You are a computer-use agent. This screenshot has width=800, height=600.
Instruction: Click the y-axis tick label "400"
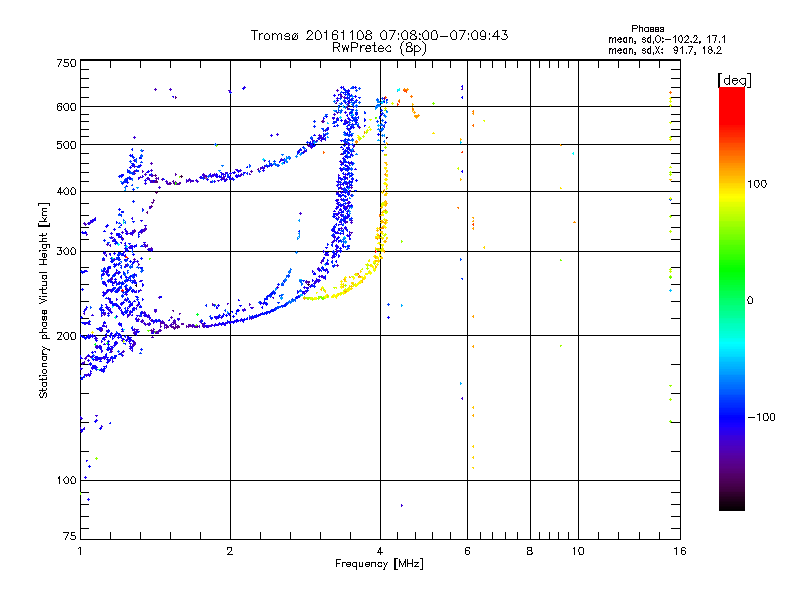[66, 191]
